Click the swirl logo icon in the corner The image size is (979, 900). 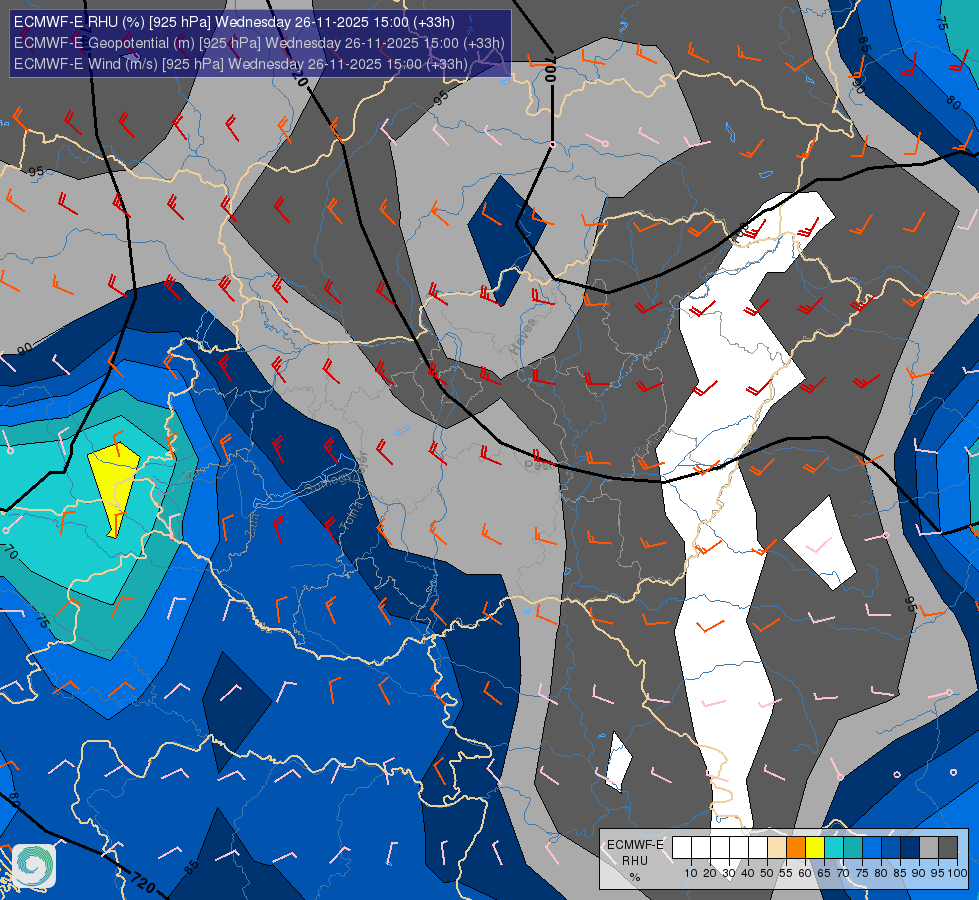(x=34, y=866)
